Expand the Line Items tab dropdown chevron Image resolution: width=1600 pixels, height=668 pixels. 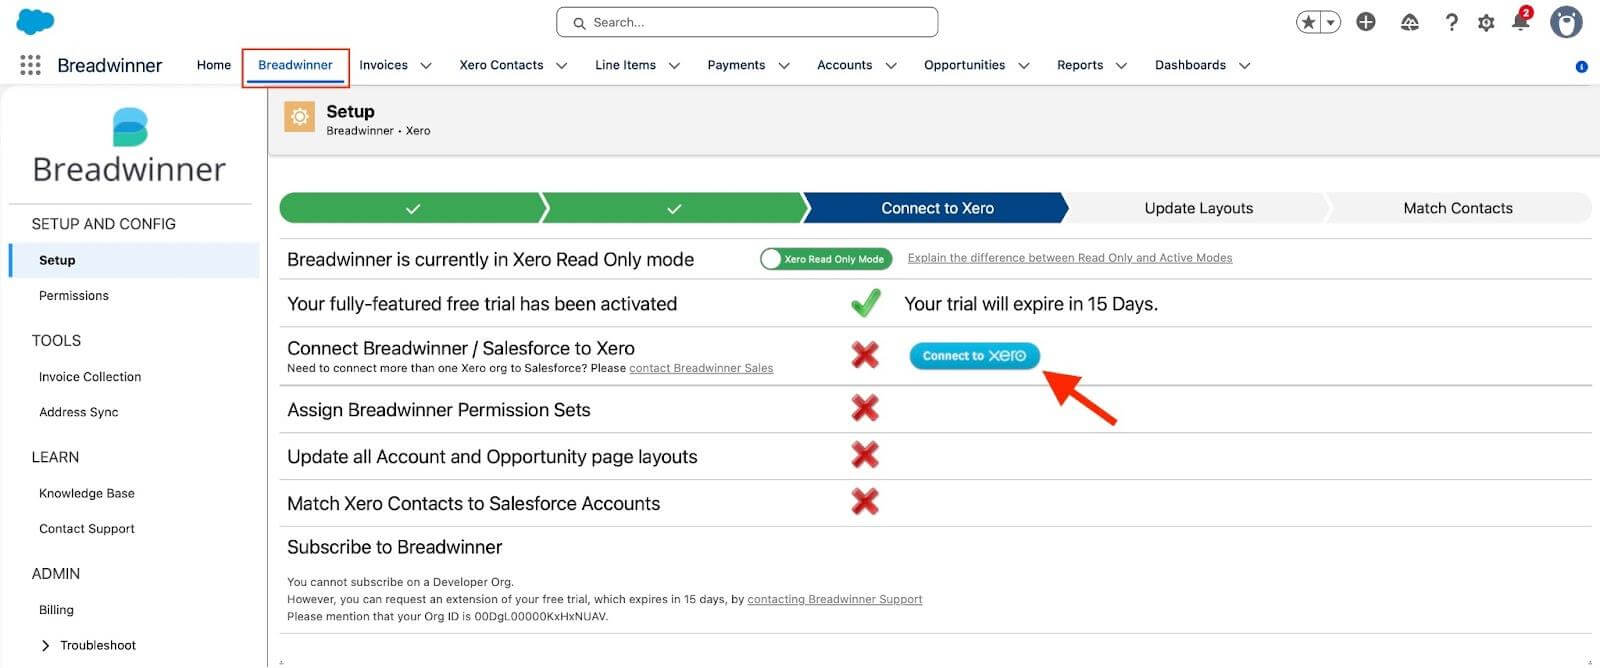[674, 66]
